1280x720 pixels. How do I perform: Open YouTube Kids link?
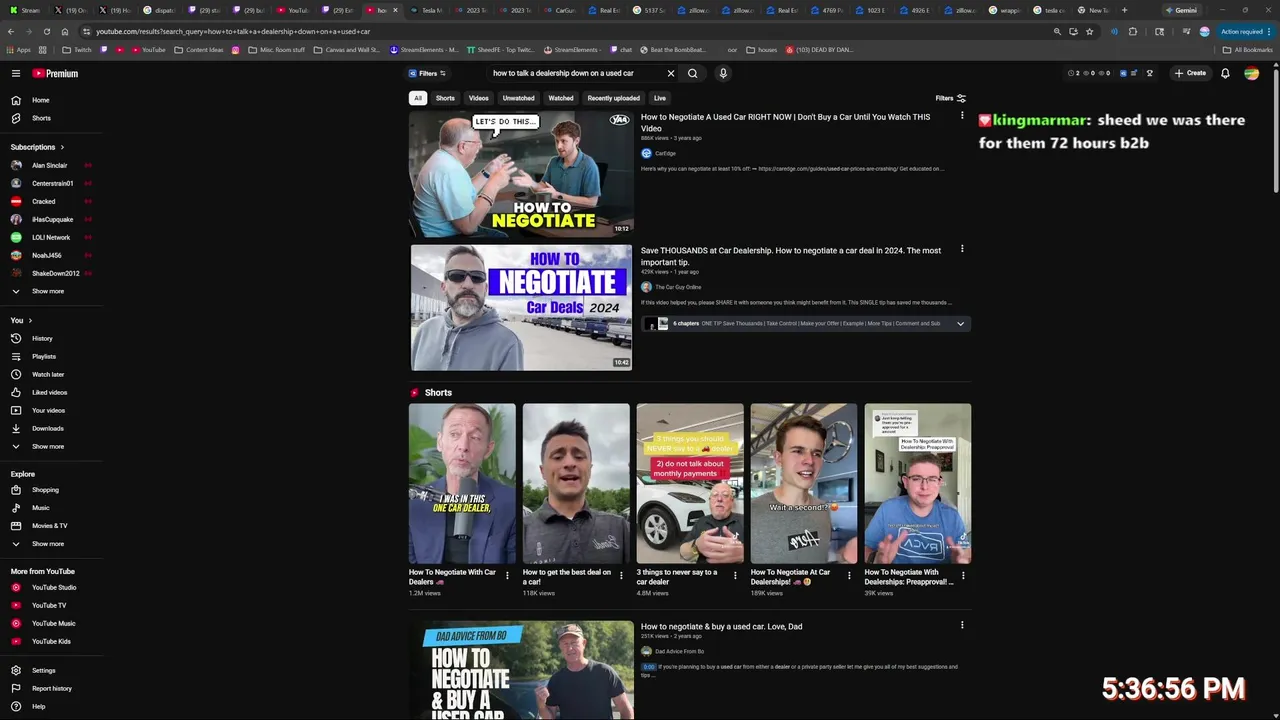(x=50, y=641)
